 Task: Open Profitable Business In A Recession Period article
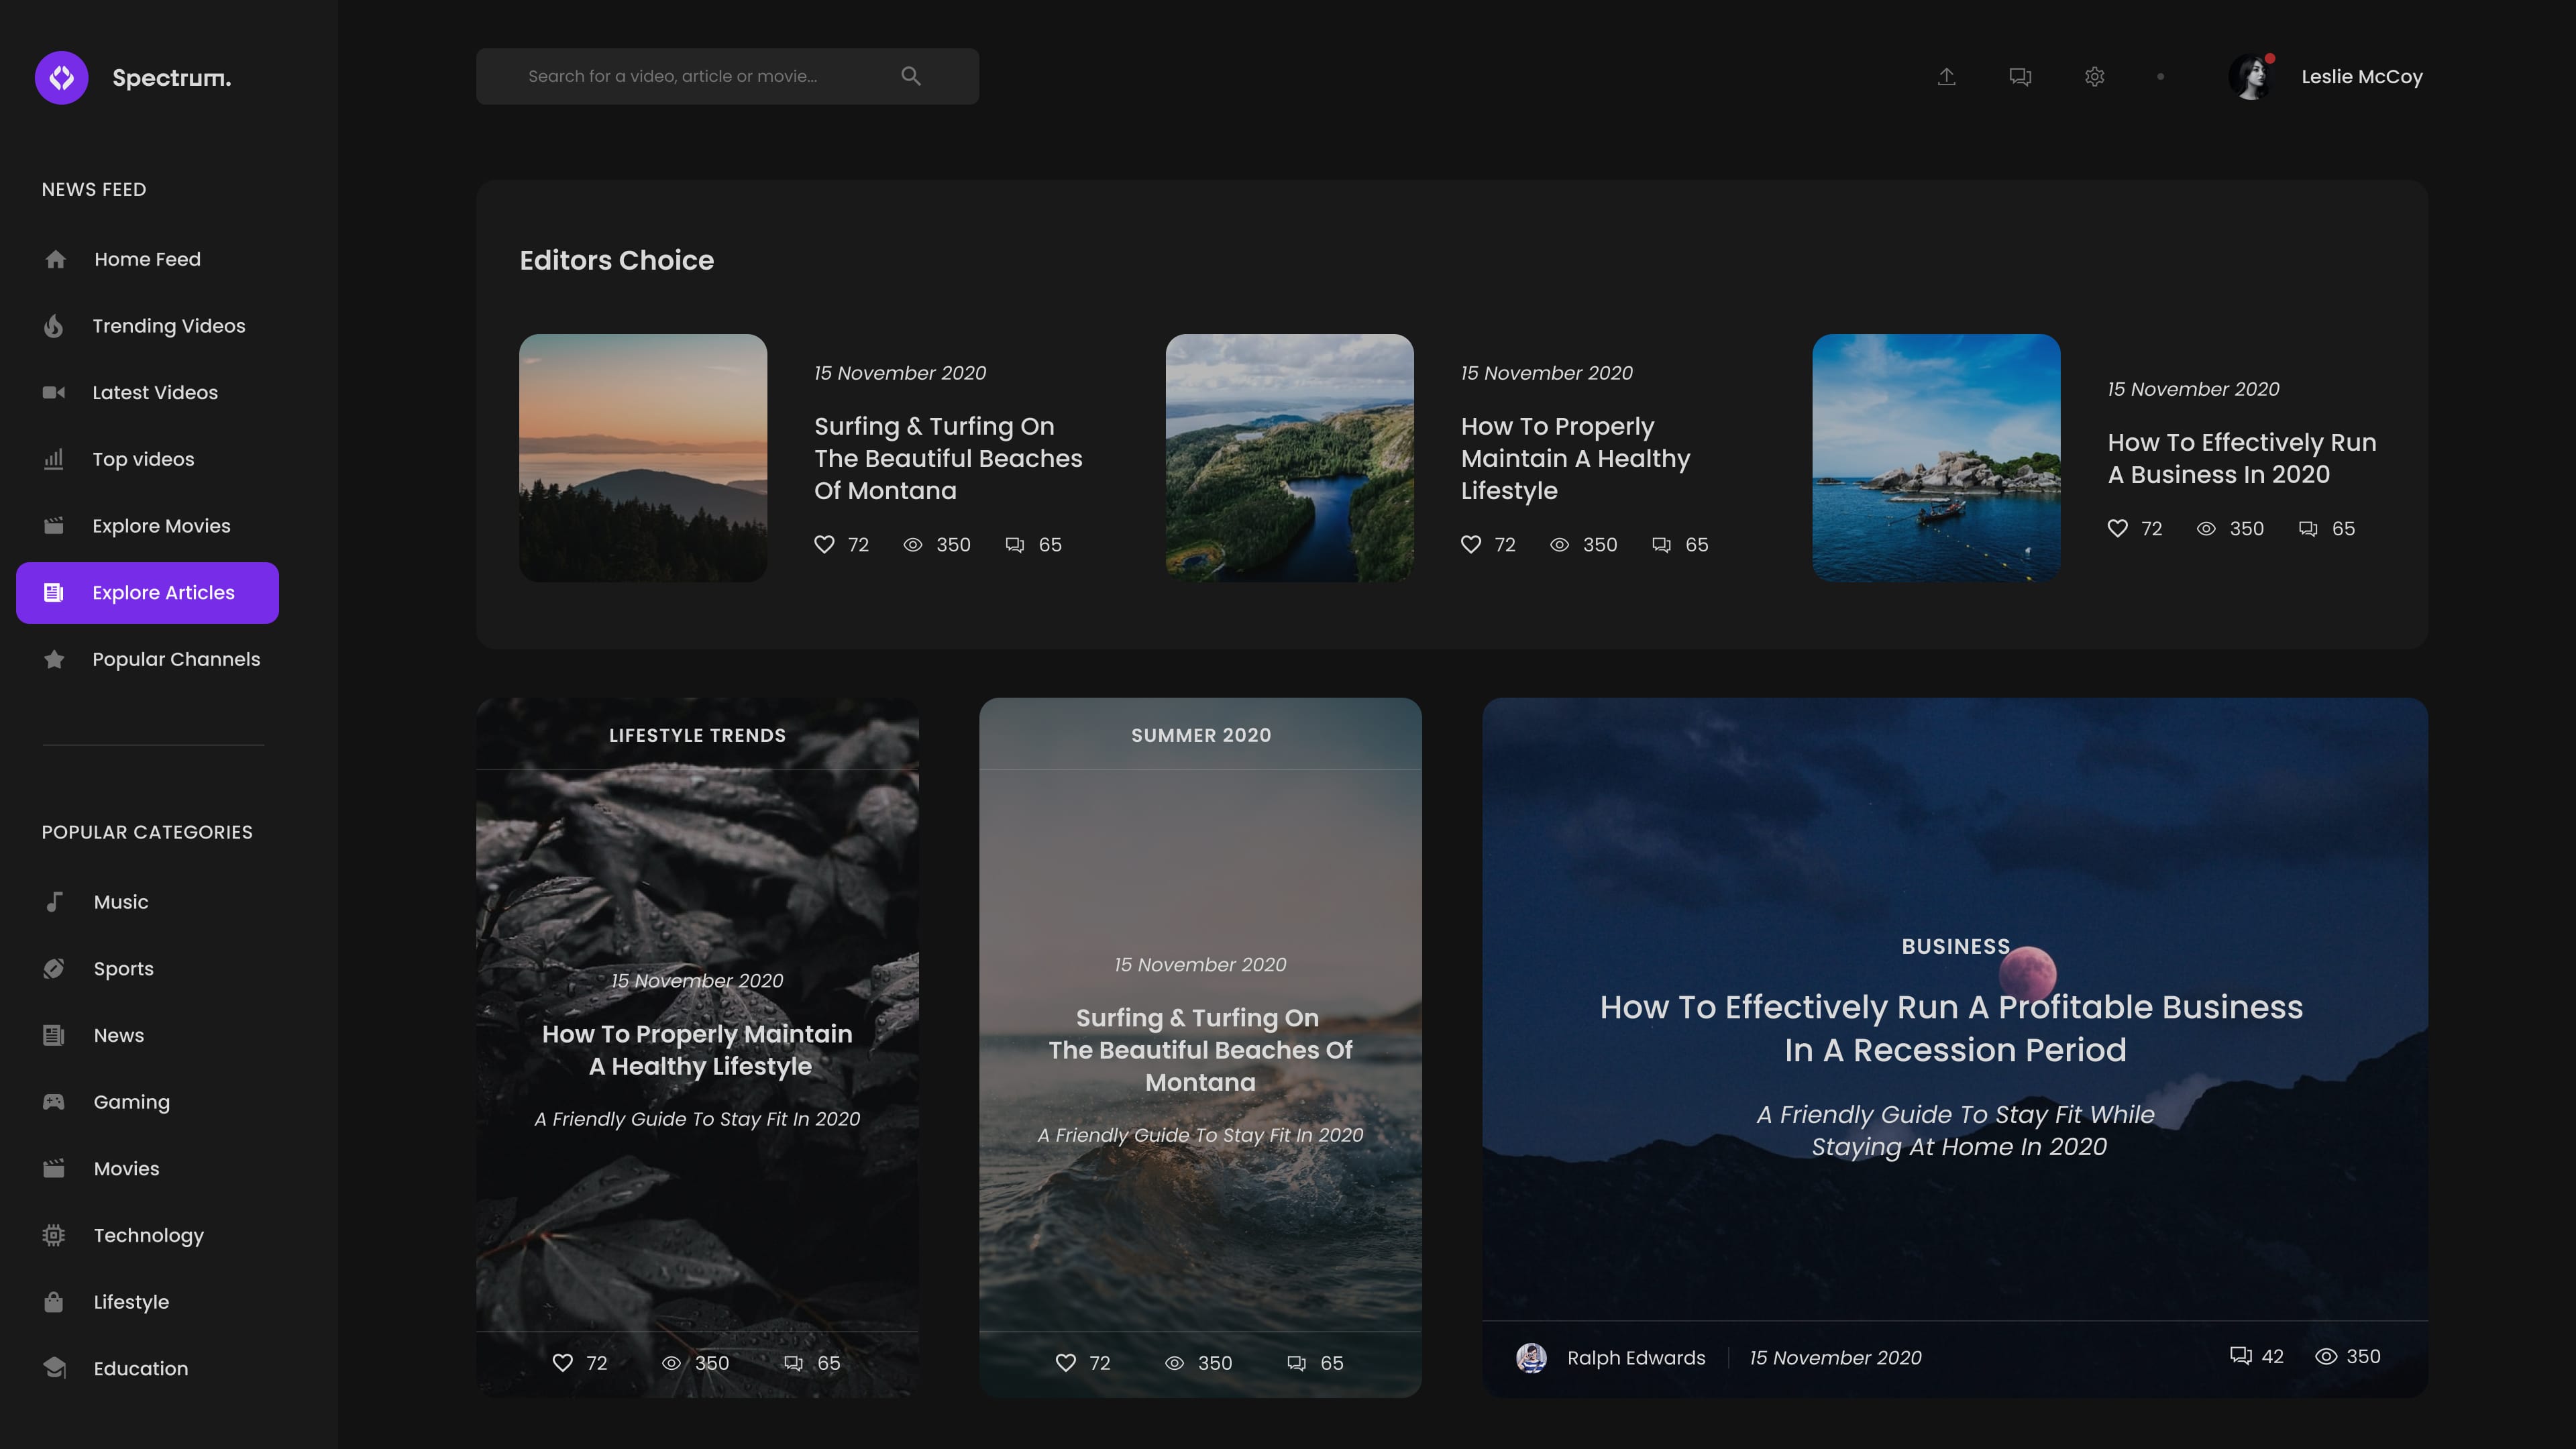[x=1951, y=1028]
